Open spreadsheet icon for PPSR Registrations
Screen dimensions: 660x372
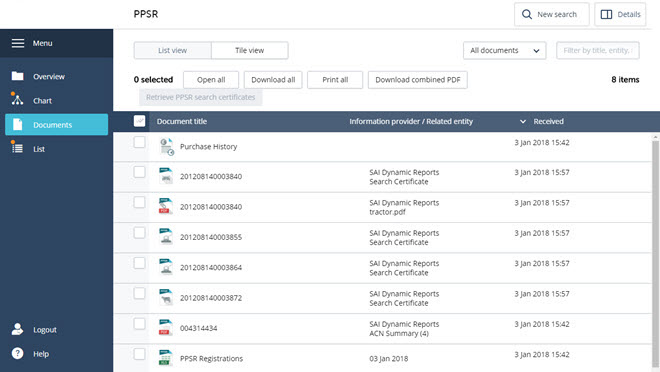click(165, 358)
